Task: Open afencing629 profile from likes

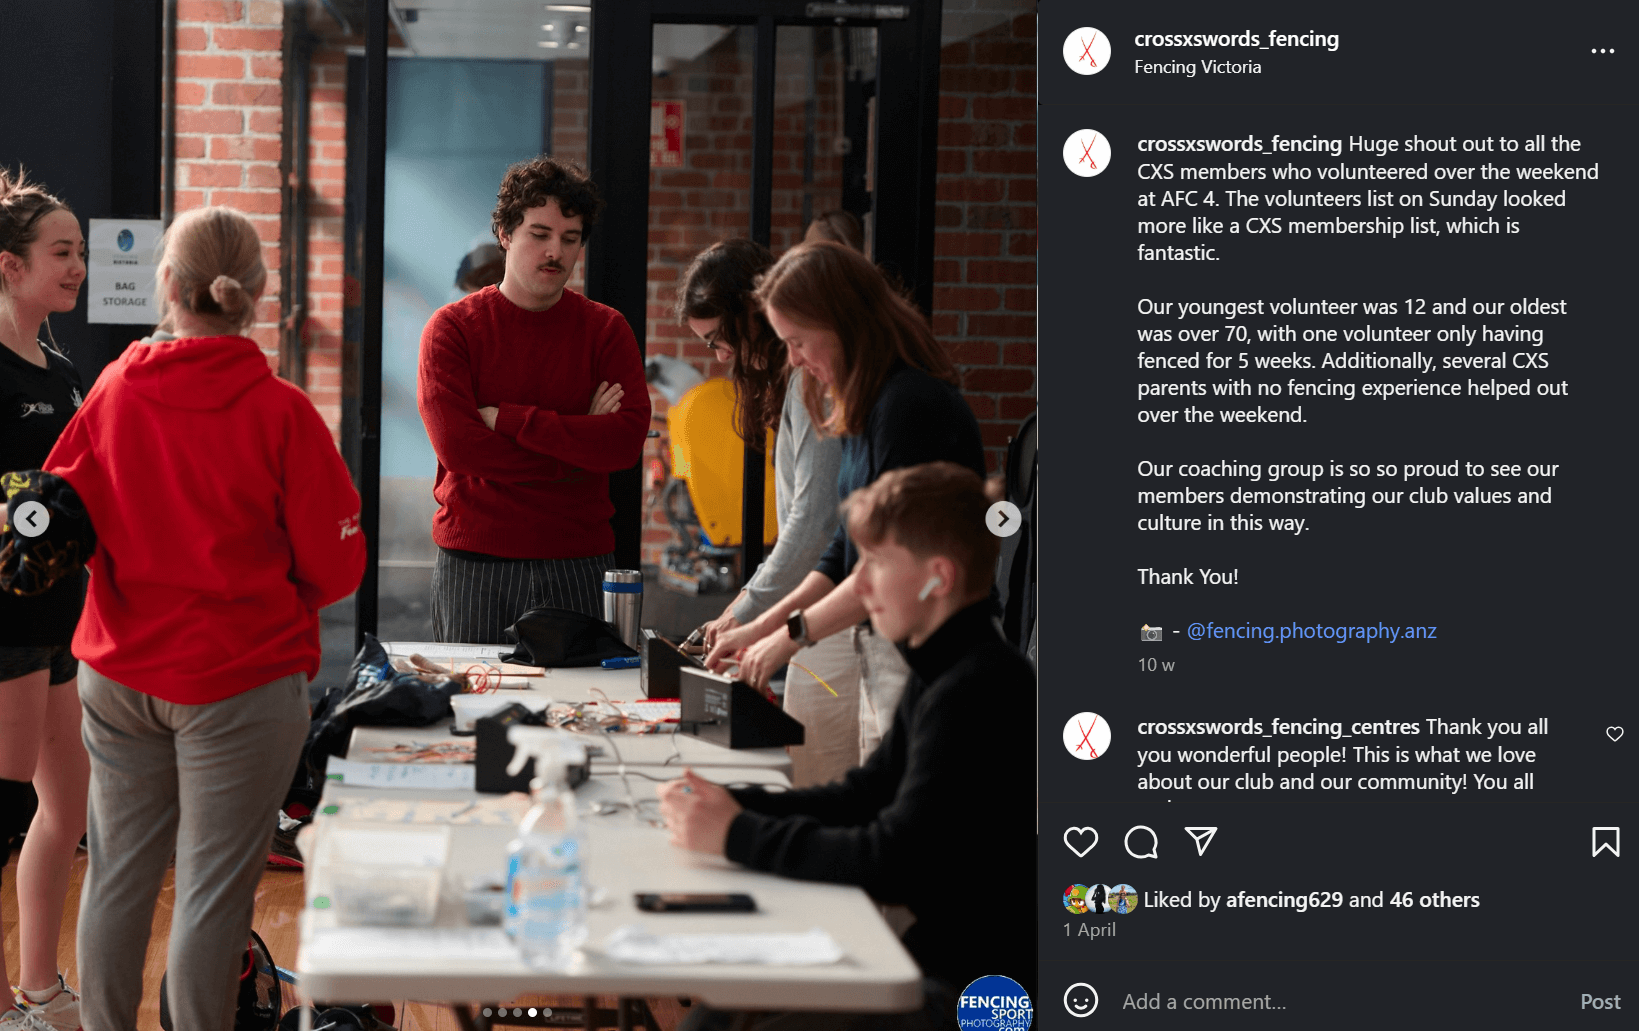Action: point(1284,900)
